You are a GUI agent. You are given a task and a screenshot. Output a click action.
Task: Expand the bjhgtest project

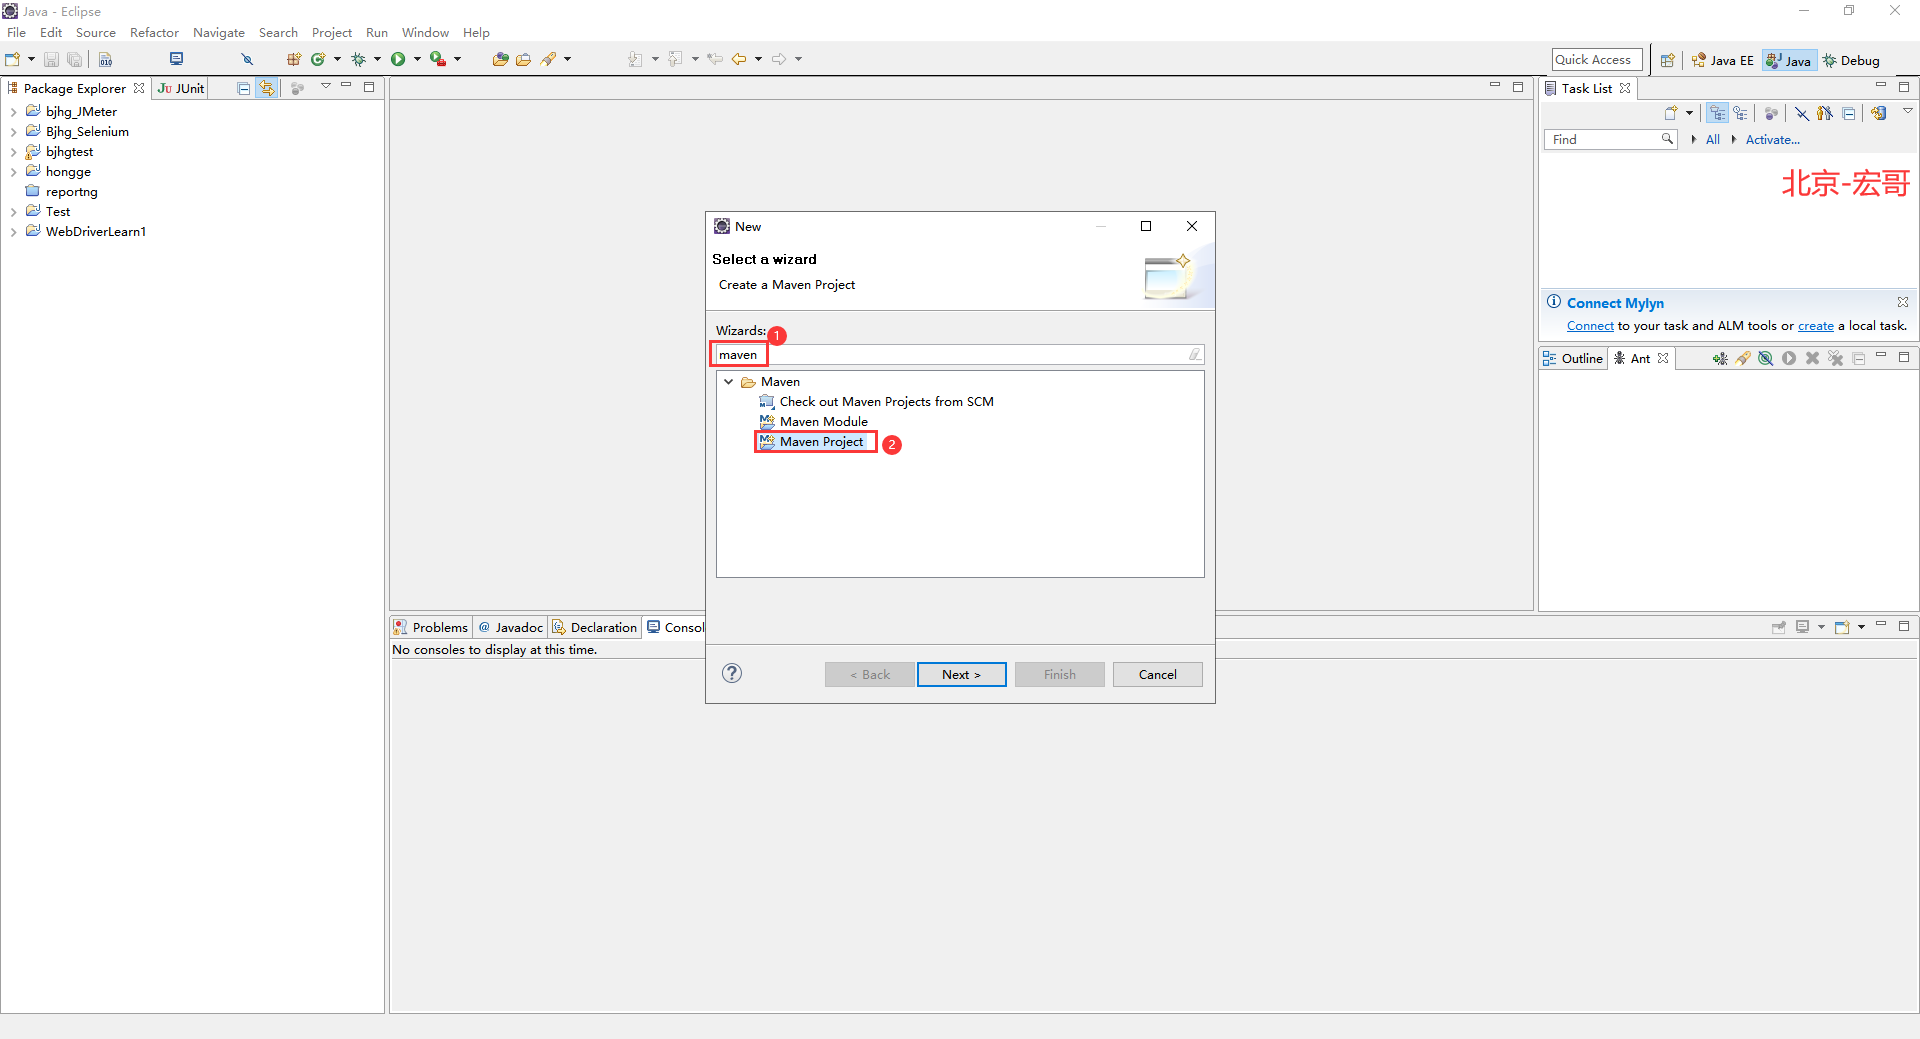[x=13, y=152]
